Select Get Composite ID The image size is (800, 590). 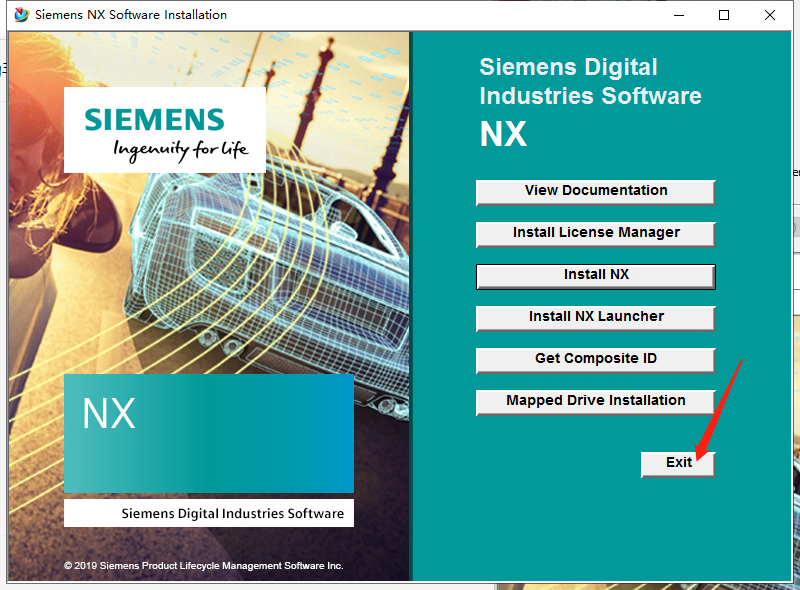595,359
